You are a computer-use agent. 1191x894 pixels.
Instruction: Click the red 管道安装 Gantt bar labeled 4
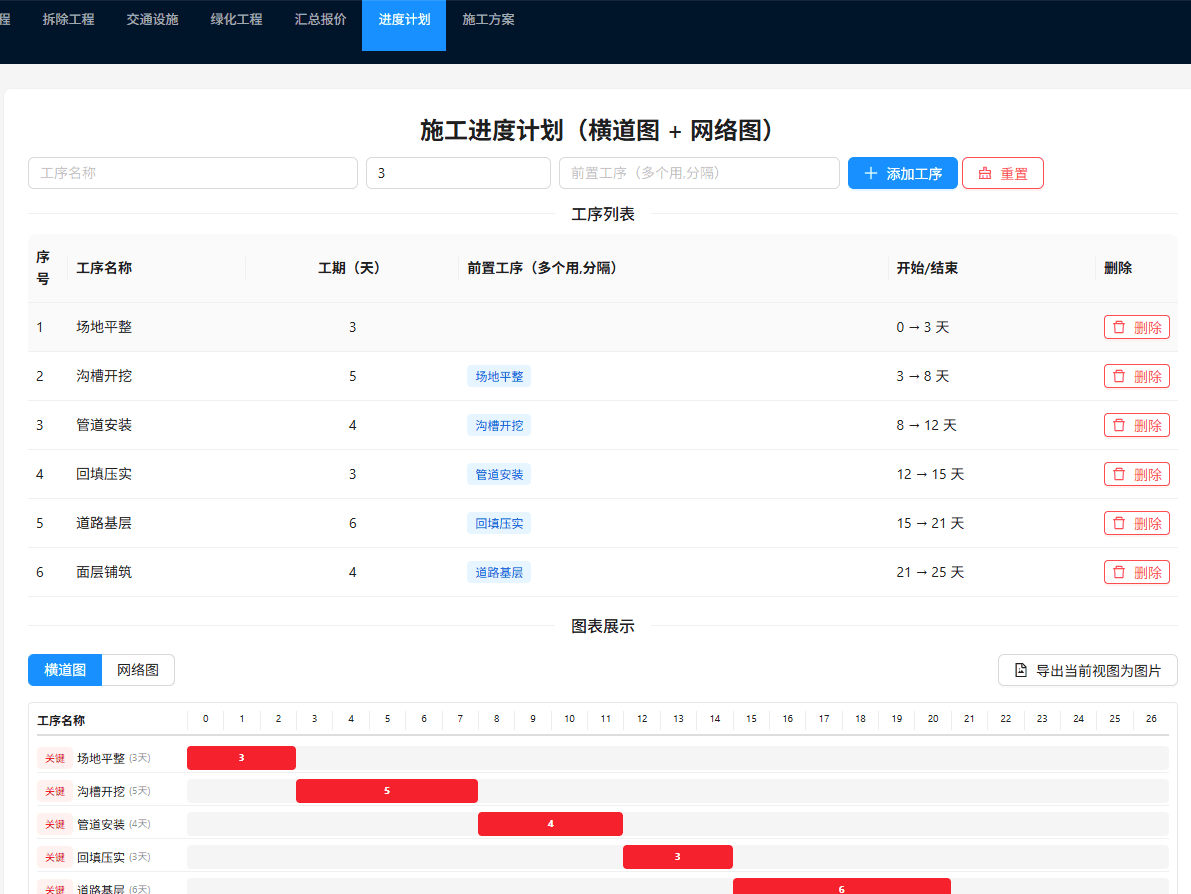[550, 823]
